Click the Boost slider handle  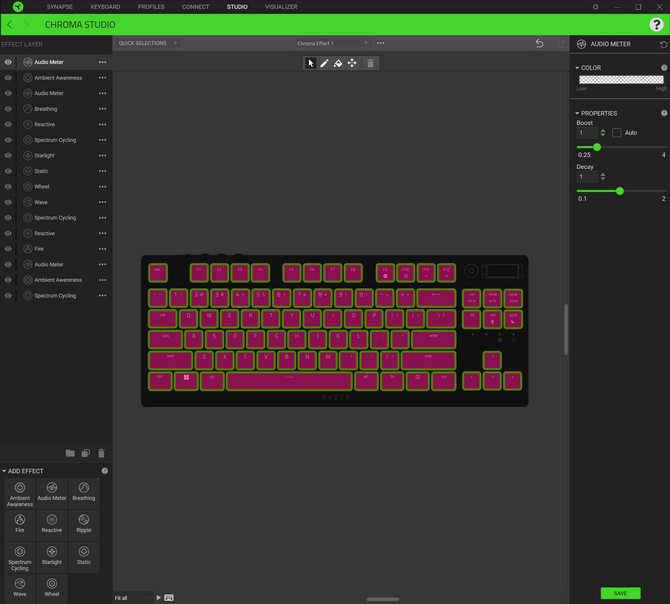(x=597, y=147)
